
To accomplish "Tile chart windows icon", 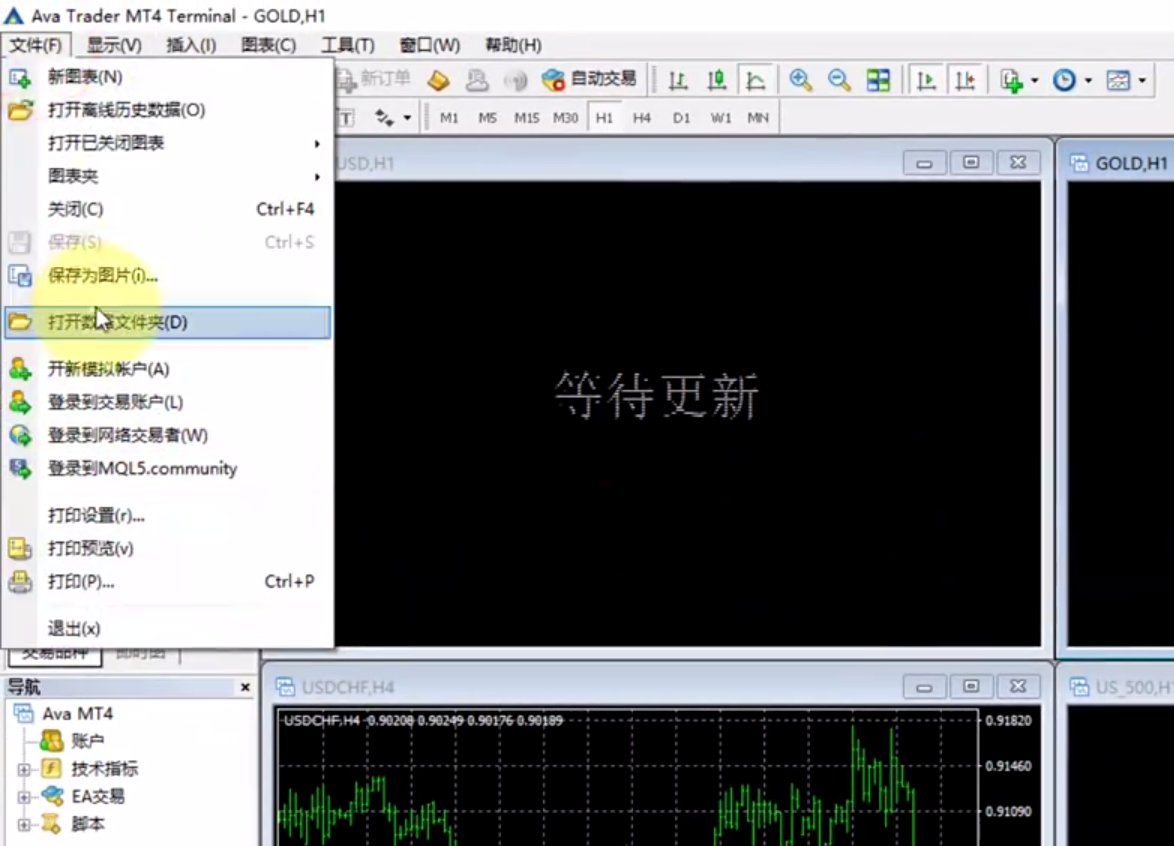I will (x=878, y=80).
